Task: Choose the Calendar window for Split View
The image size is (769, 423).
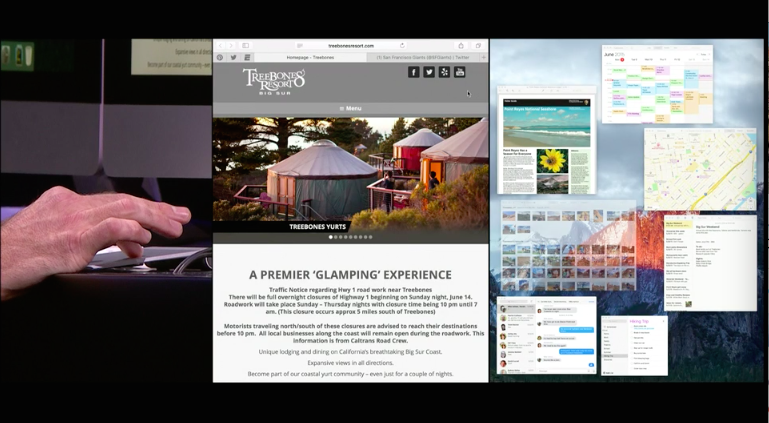Action: pyautogui.click(x=657, y=84)
